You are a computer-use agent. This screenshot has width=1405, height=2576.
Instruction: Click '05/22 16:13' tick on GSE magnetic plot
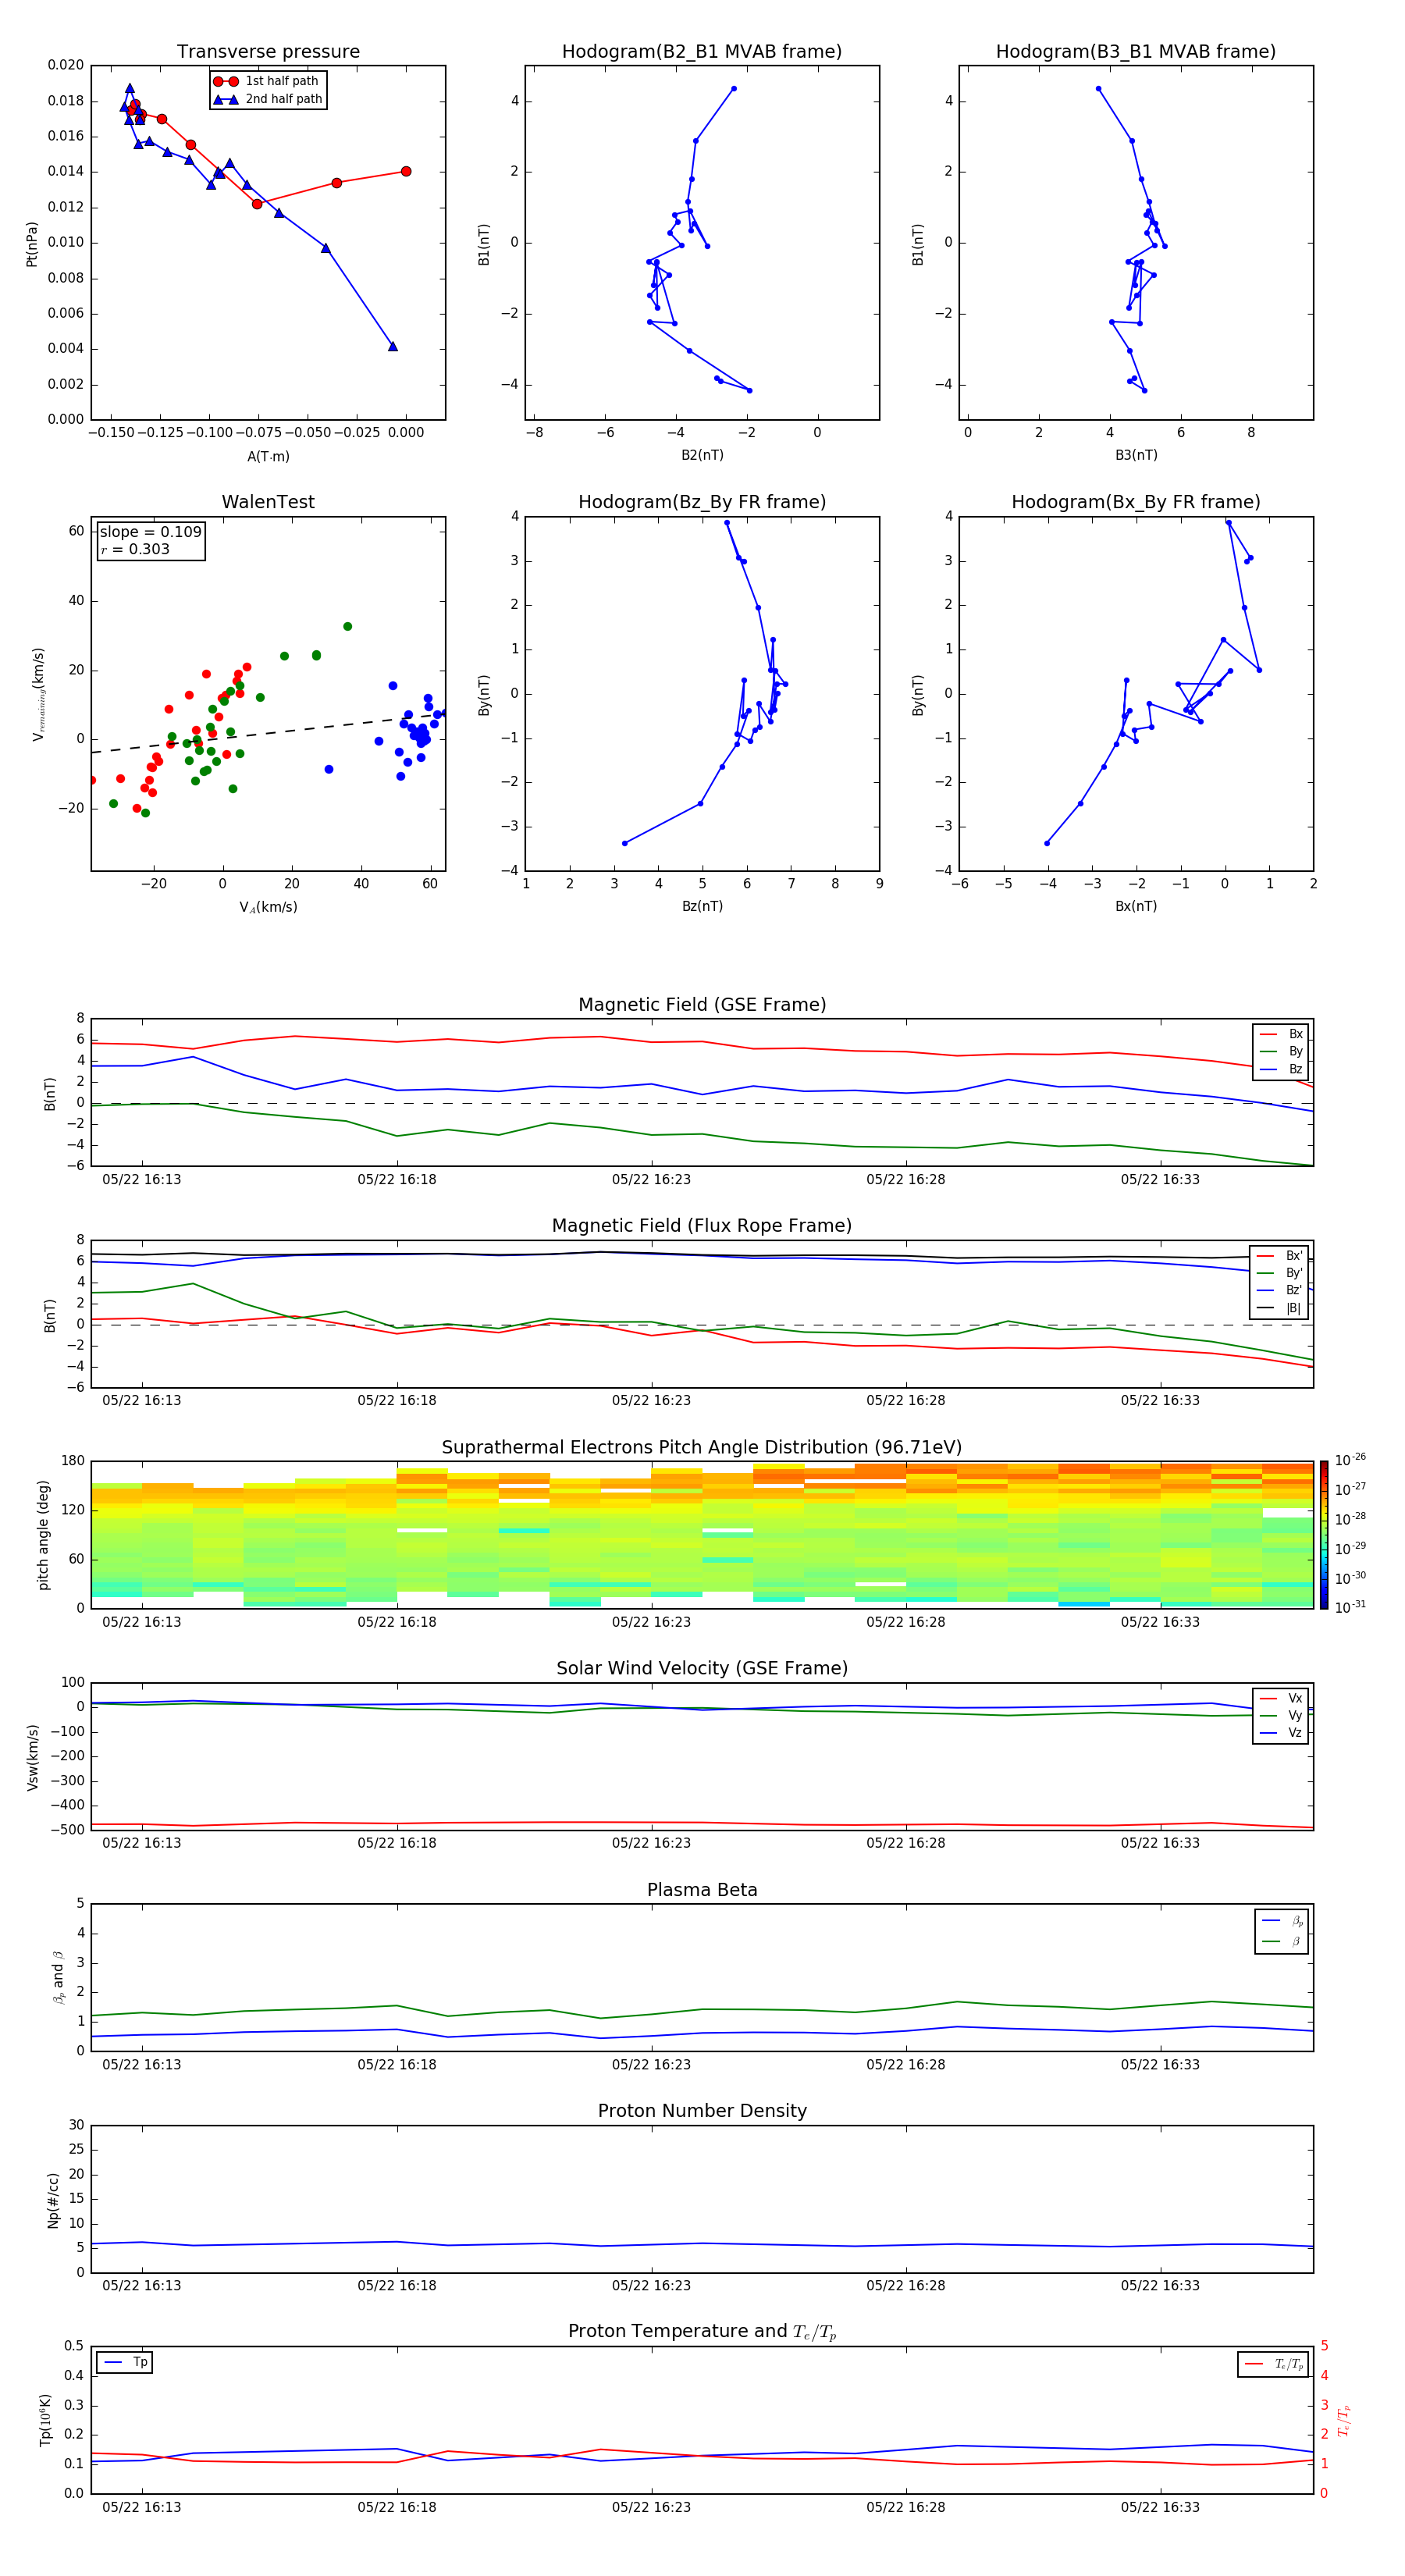pyautogui.click(x=142, y=1180)
